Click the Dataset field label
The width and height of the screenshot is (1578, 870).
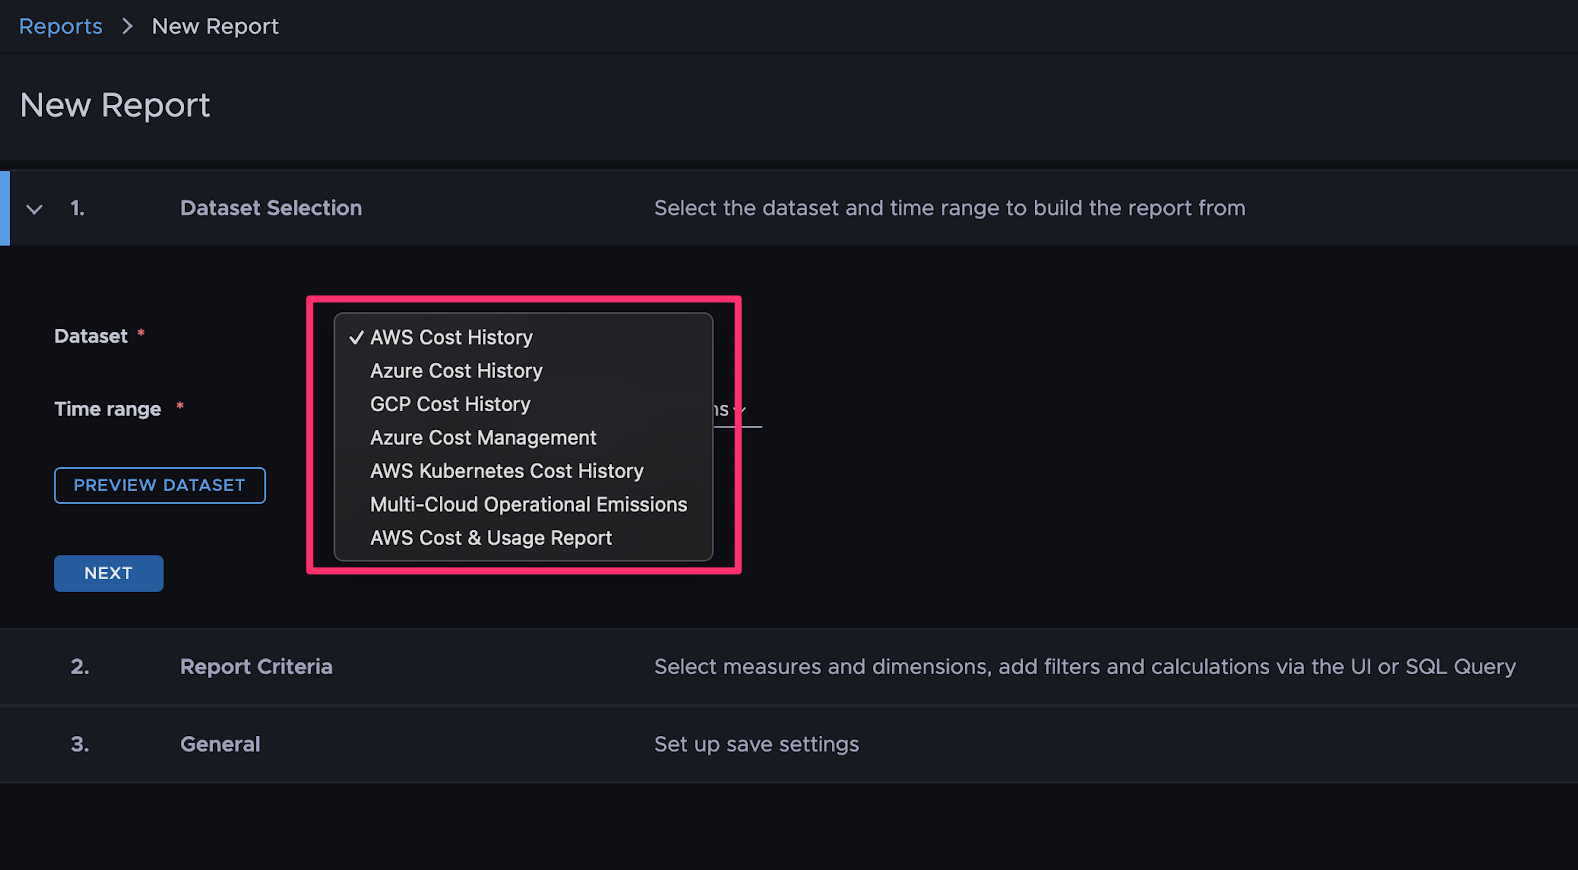point(91,336)
